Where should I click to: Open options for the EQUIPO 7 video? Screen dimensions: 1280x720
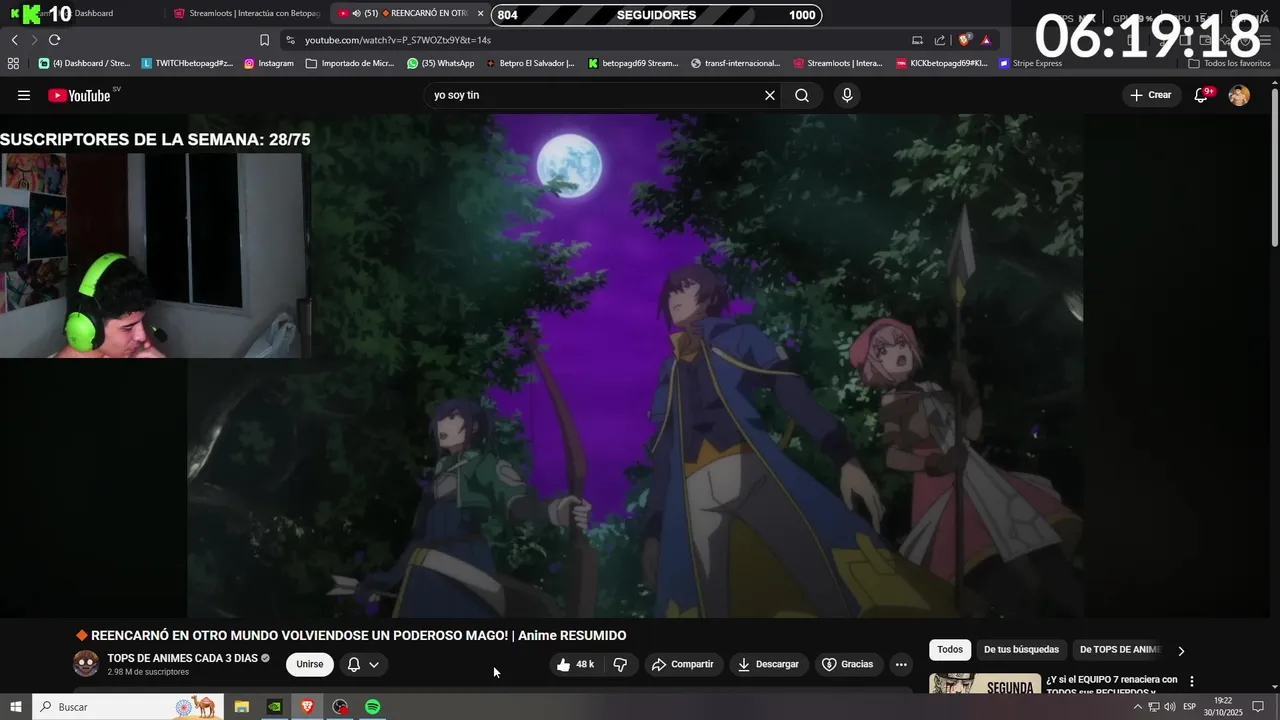1191,681
